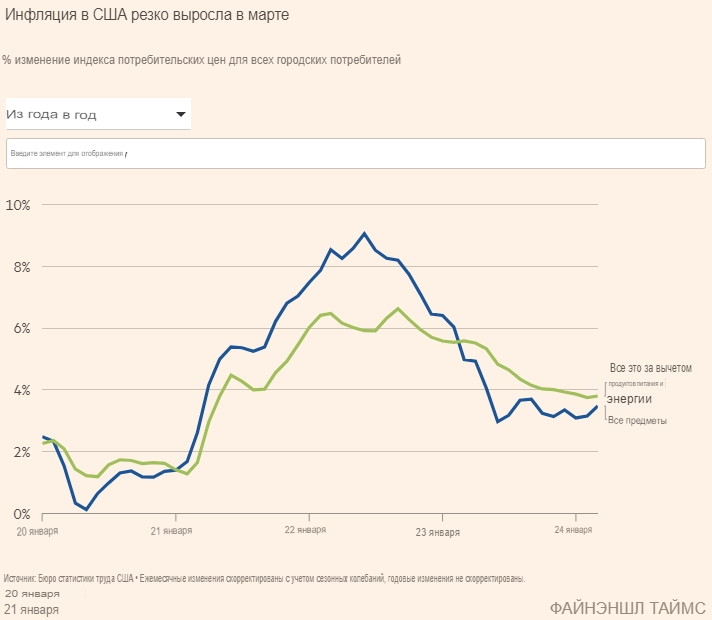The width and height of the screenshot is (712, 620).
Task: Focus the "Введите элемент для отображения" input field
Action: [355, 153]
